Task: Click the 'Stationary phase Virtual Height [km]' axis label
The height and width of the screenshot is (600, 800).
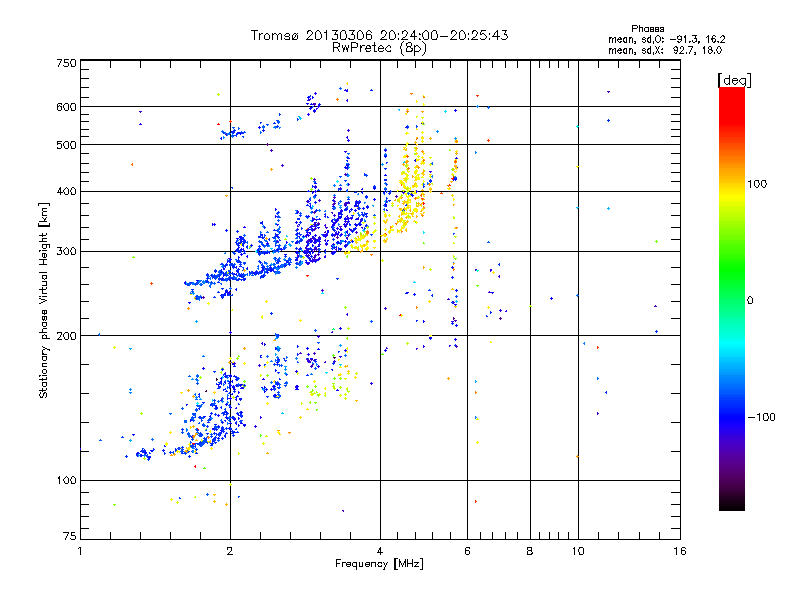Action: click(44, 301)
